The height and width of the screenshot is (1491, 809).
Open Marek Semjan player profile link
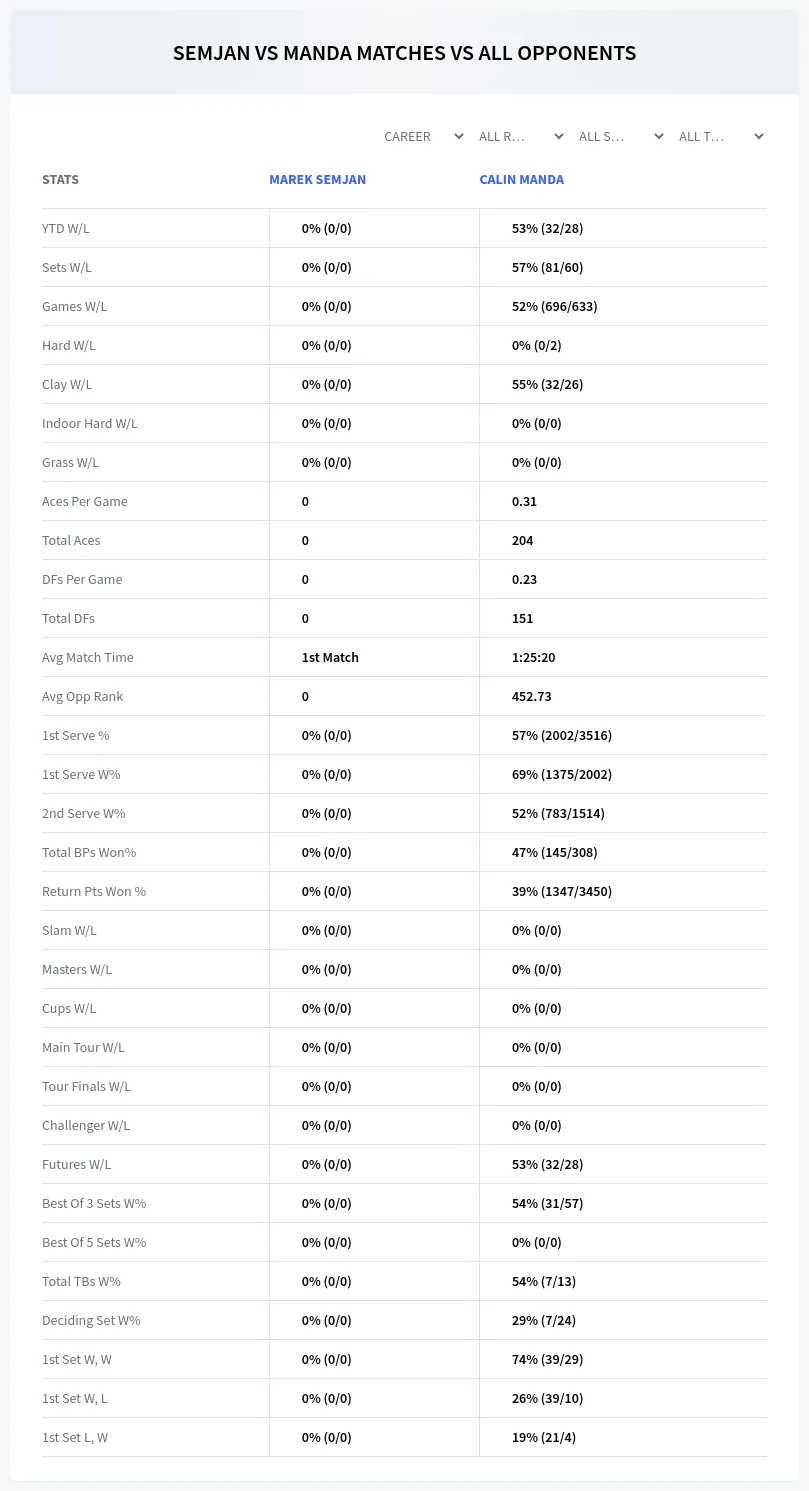tap(317, 180)
